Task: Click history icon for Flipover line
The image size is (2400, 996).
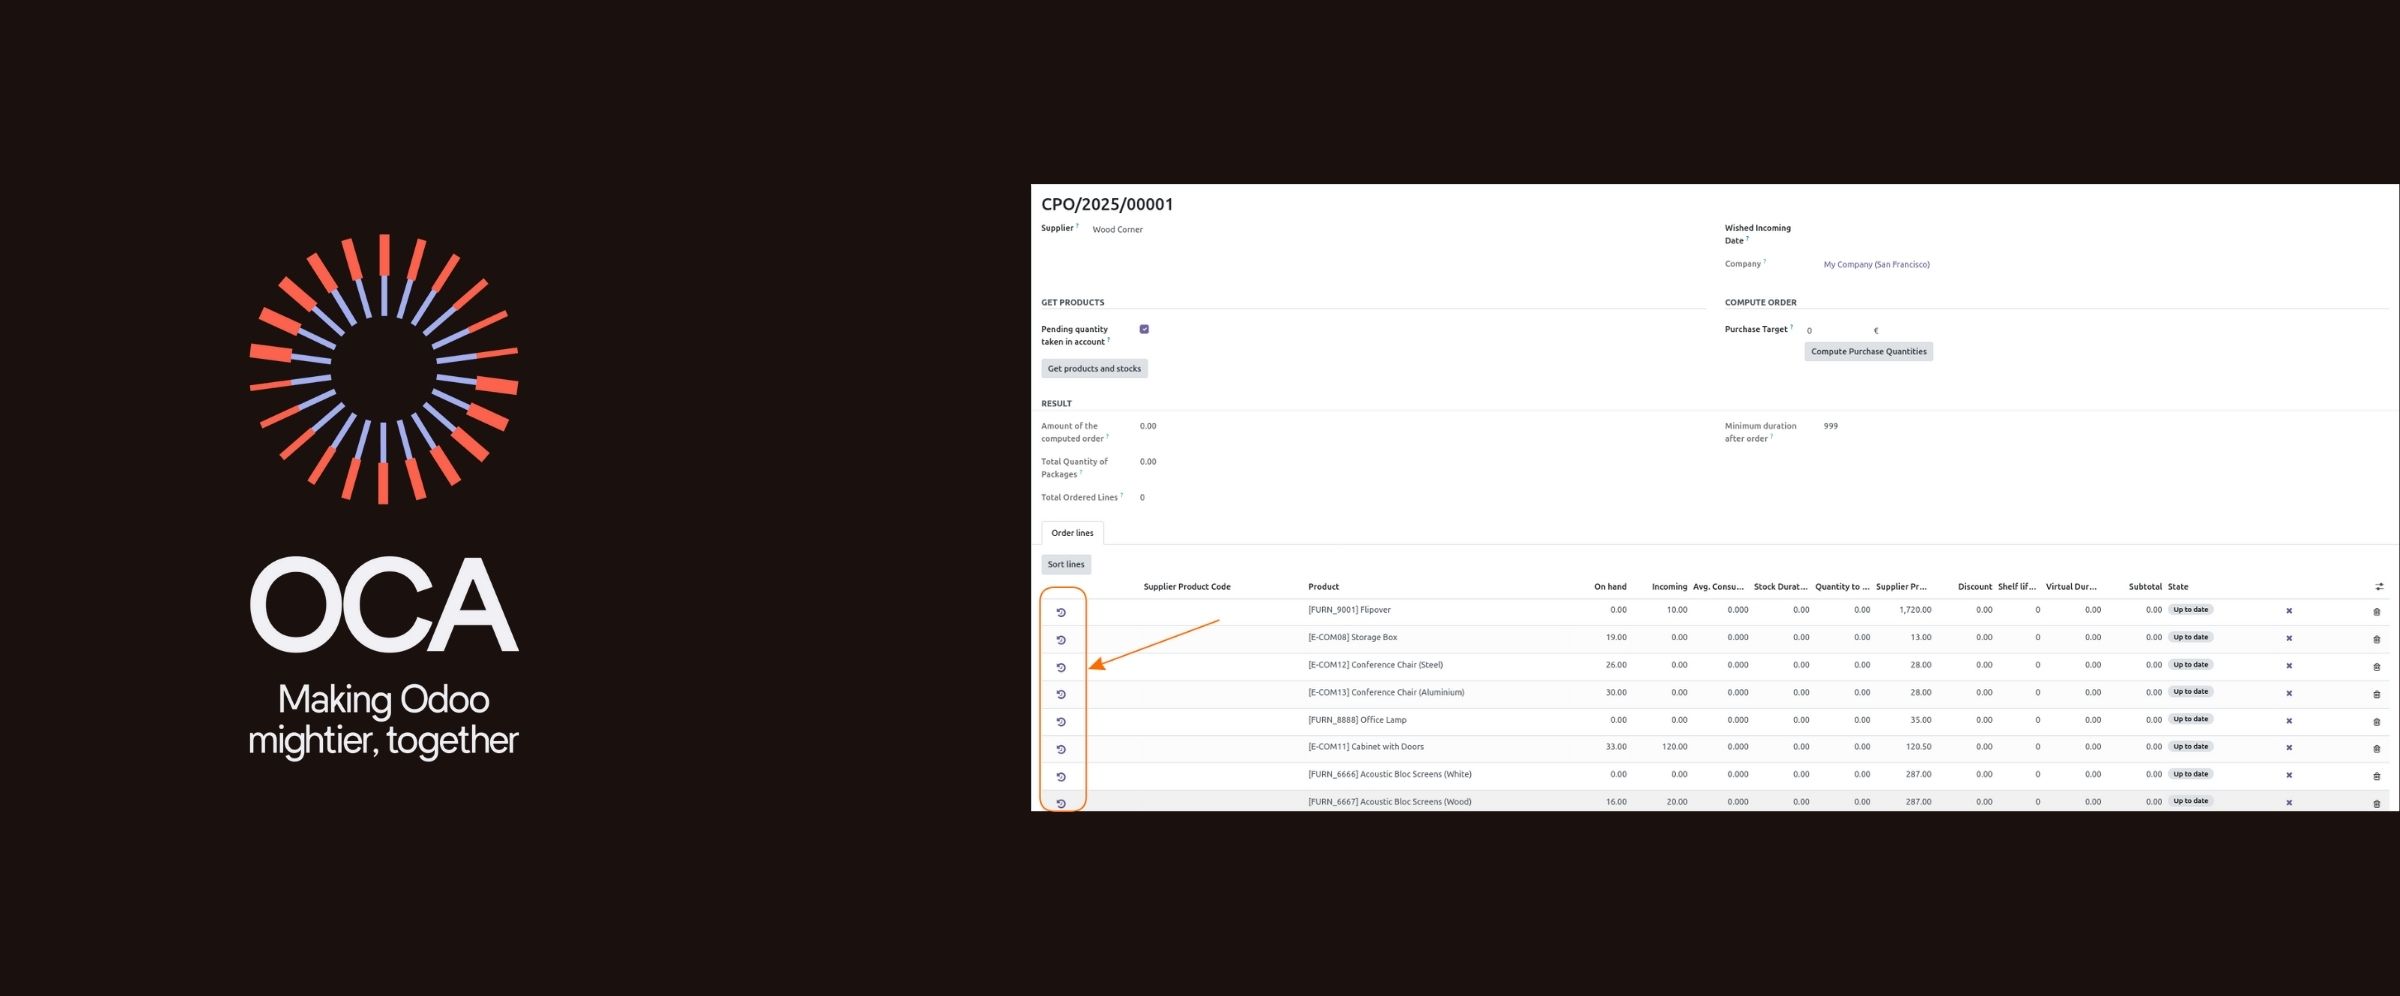Action: point(1061,612)
